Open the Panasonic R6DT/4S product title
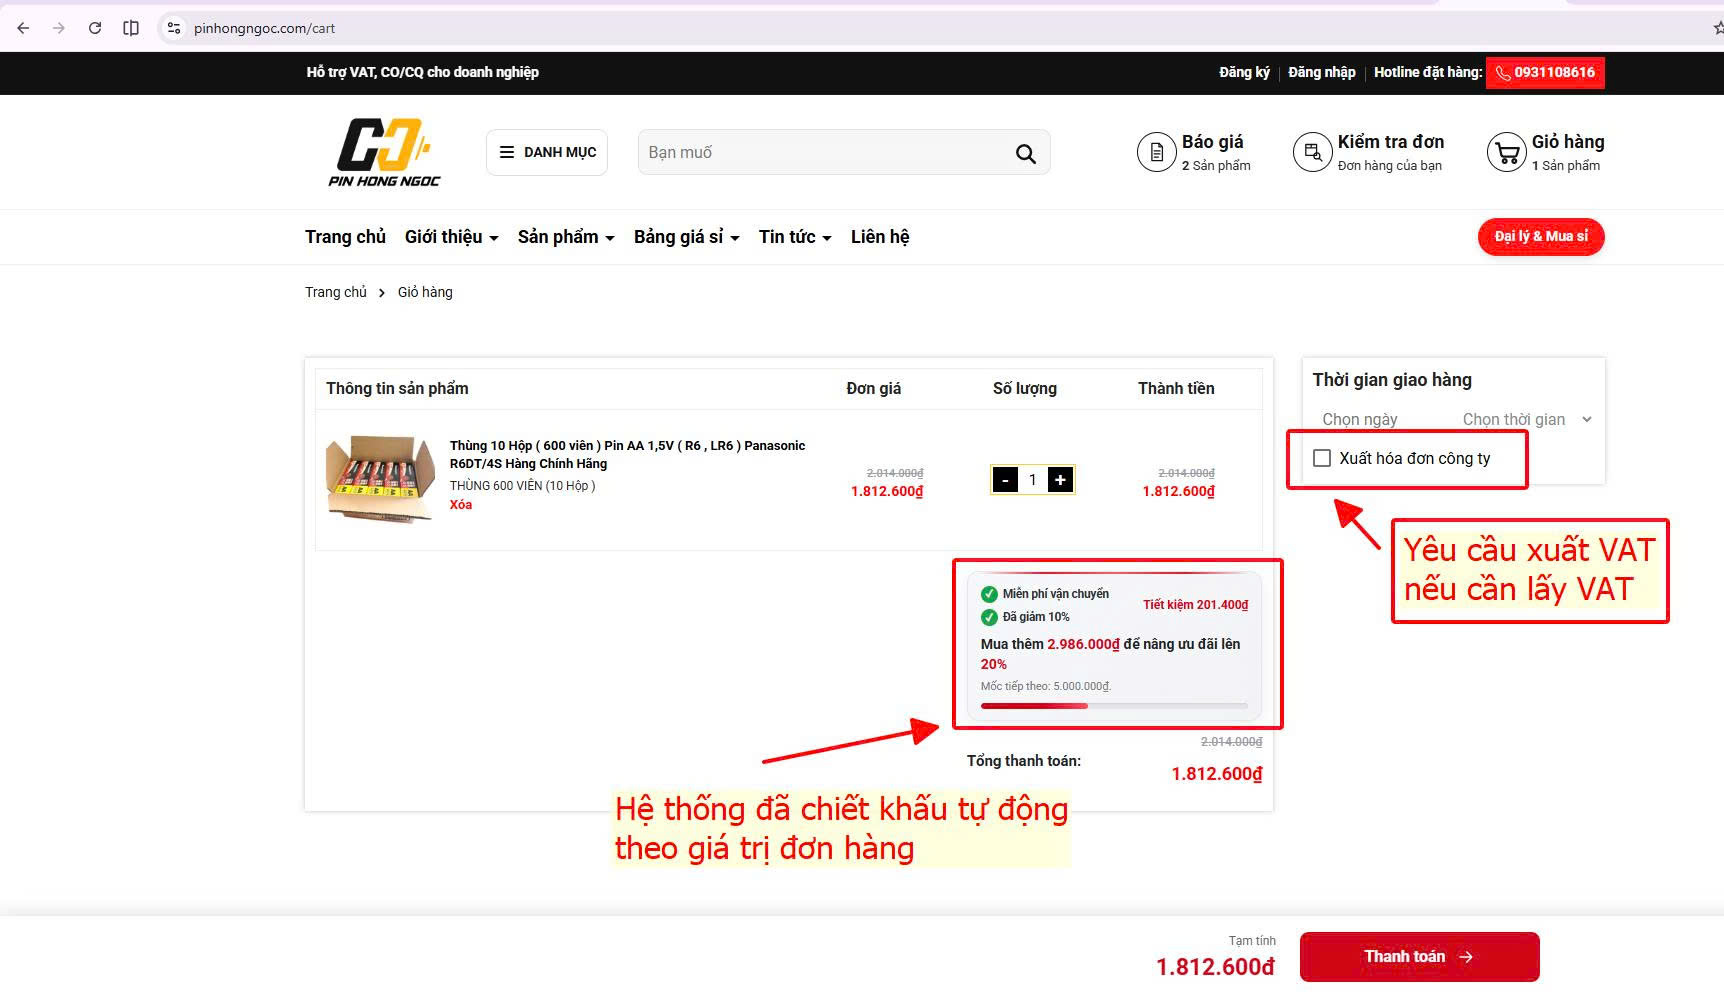This screenshot has width=1724, height=995. 627,455
